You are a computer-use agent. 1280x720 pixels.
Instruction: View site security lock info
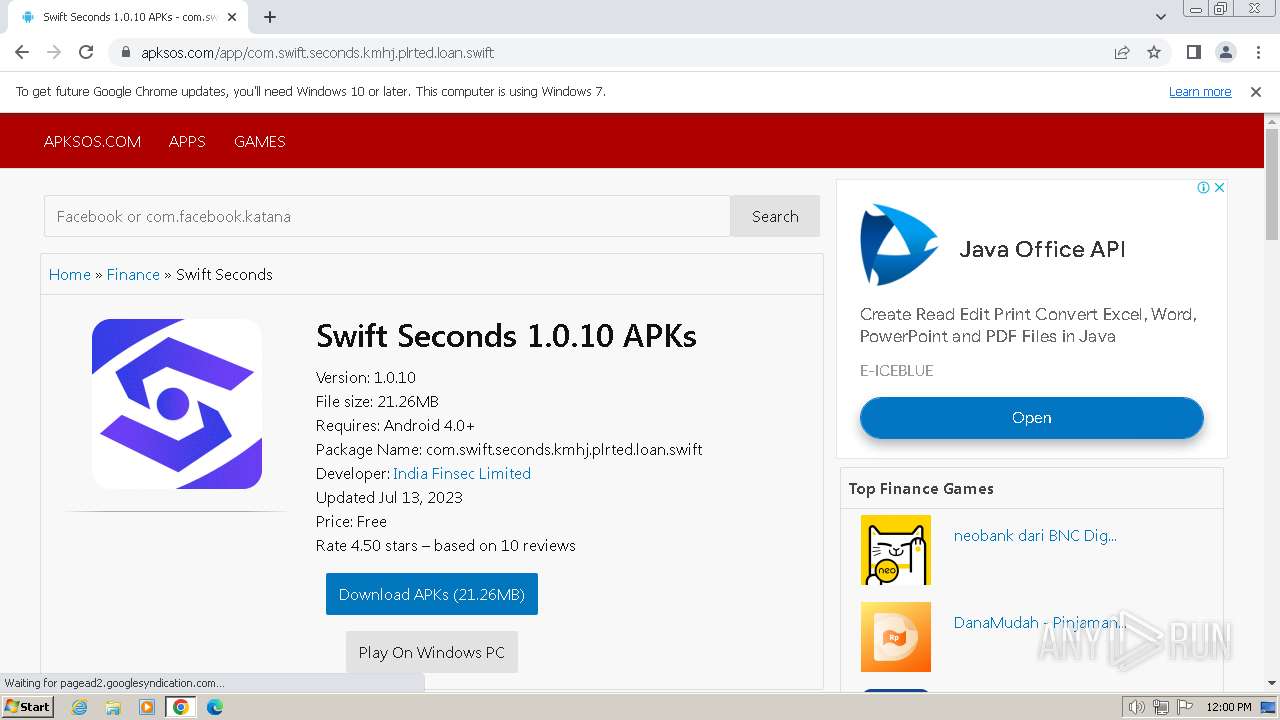pos(126,52)
